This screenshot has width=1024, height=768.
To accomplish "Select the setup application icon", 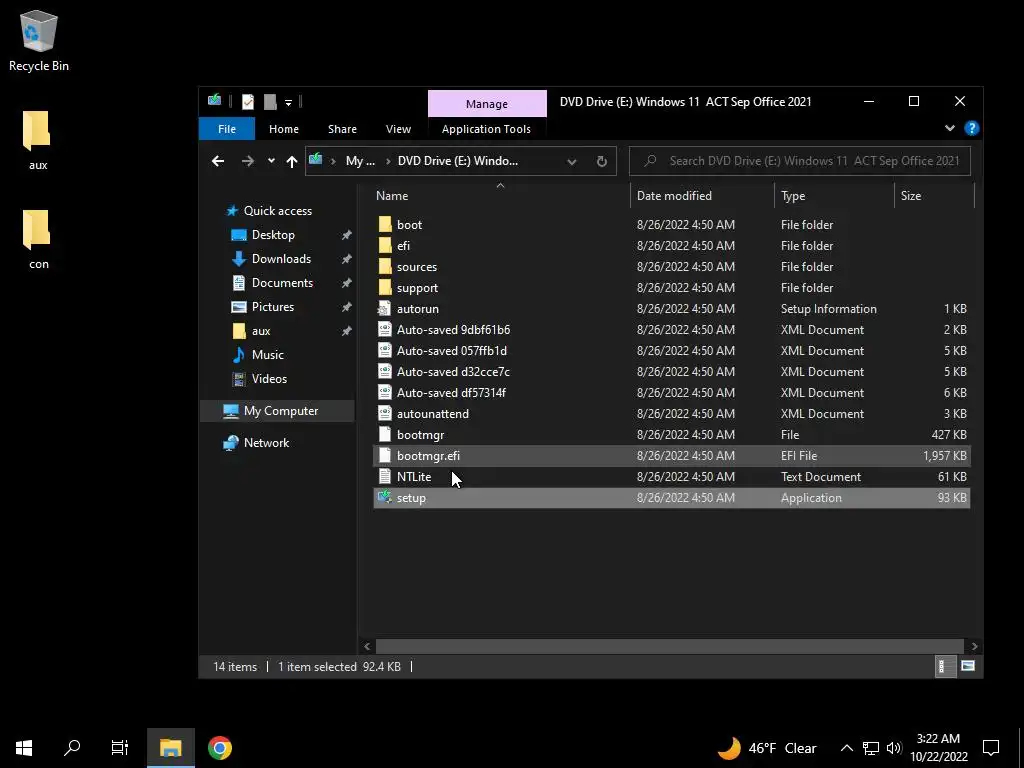I will [385, 498].
